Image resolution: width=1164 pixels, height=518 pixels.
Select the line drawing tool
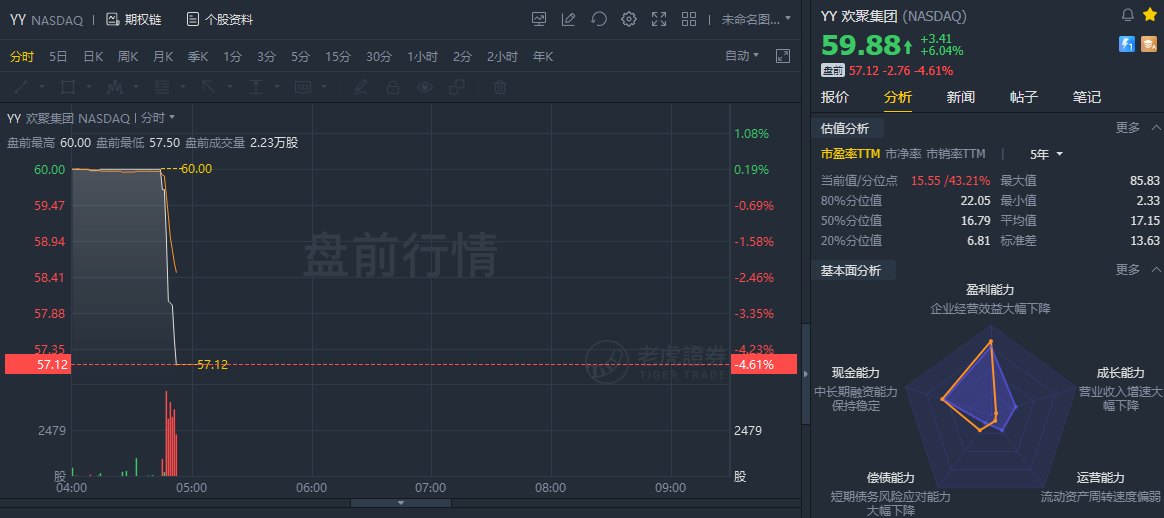click(x=22, y=87)
